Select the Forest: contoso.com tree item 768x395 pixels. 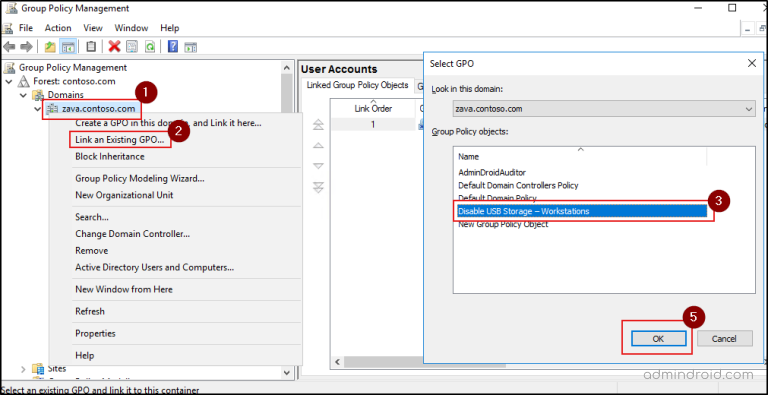[x=74, y=81]
